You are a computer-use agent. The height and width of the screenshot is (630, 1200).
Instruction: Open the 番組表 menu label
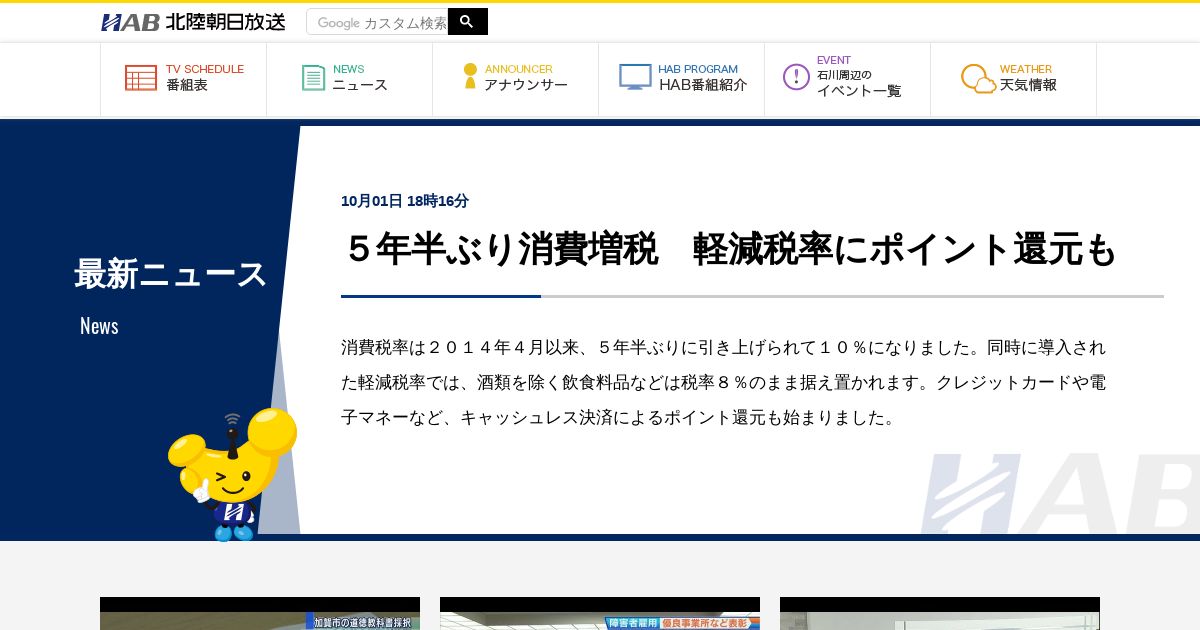click(x=187, y=86)
